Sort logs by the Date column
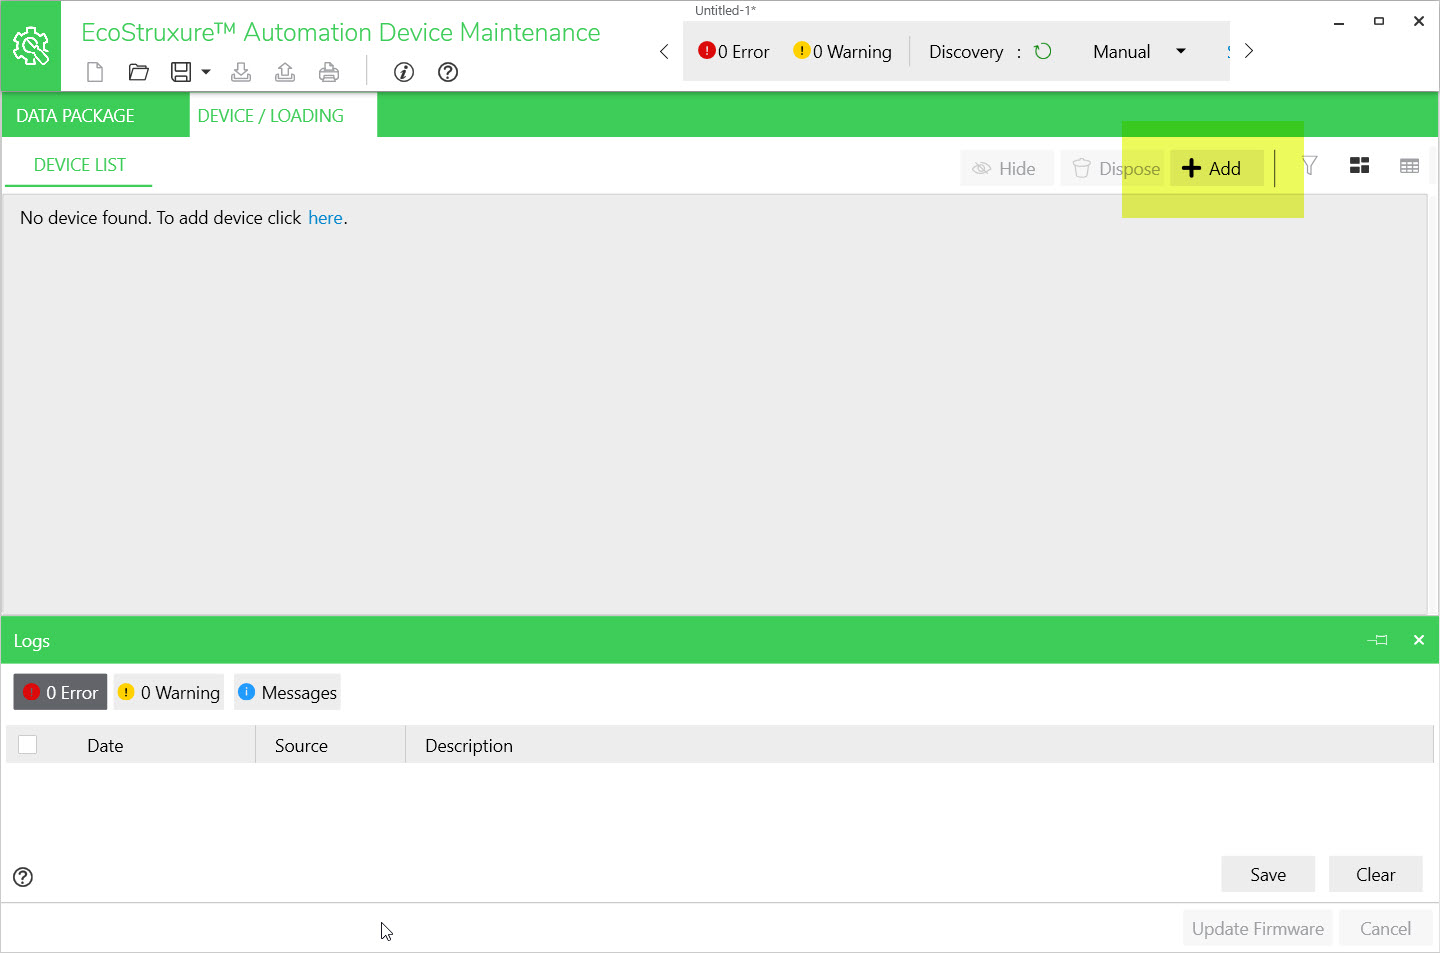Viewport: 1440px width, 953px height. click(x=105, y=745)
